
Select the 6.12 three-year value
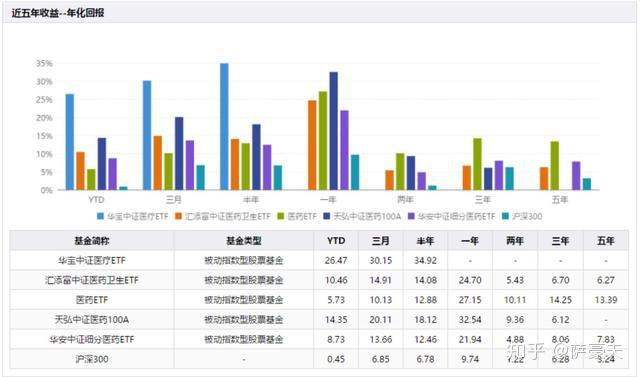point(560,319)
